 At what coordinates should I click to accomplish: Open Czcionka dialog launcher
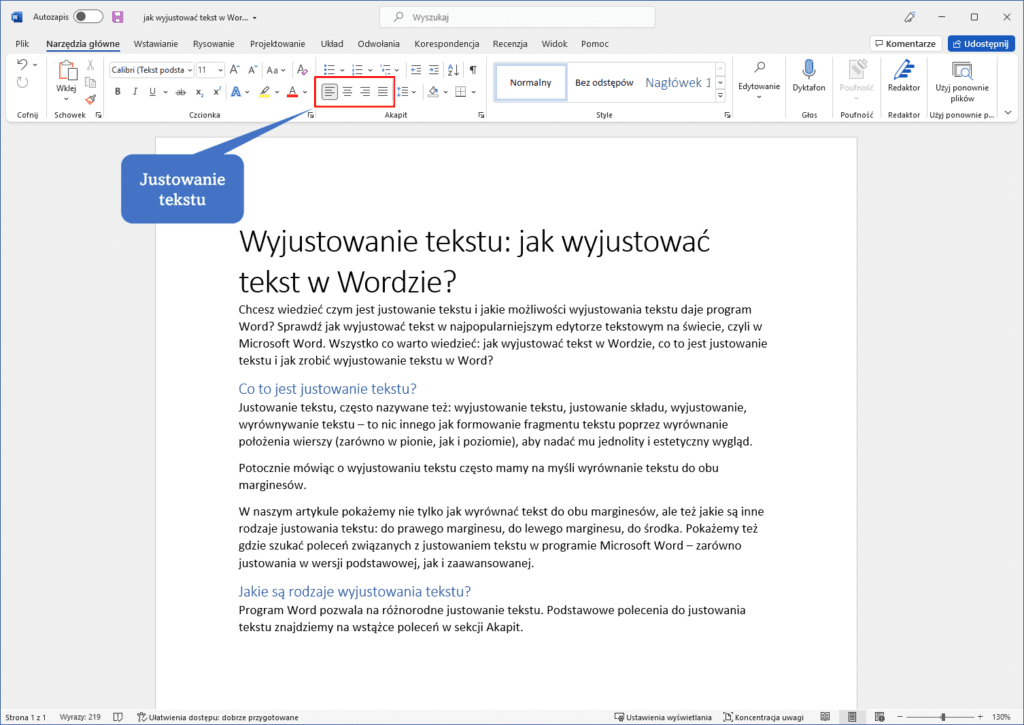coord(311,115)
